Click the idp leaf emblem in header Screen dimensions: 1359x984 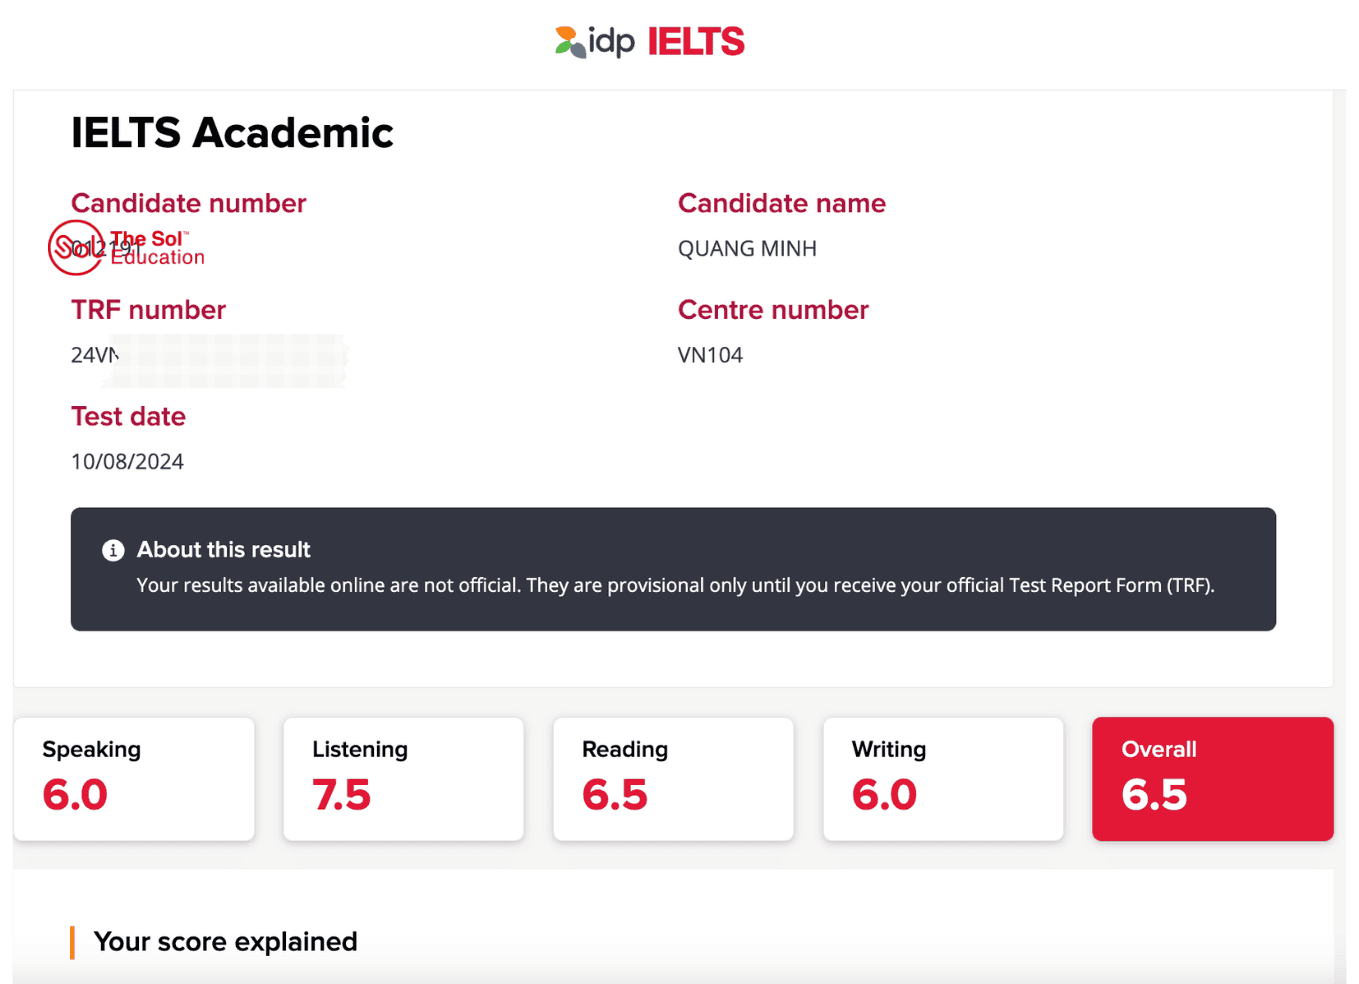[x=570, y=42]
